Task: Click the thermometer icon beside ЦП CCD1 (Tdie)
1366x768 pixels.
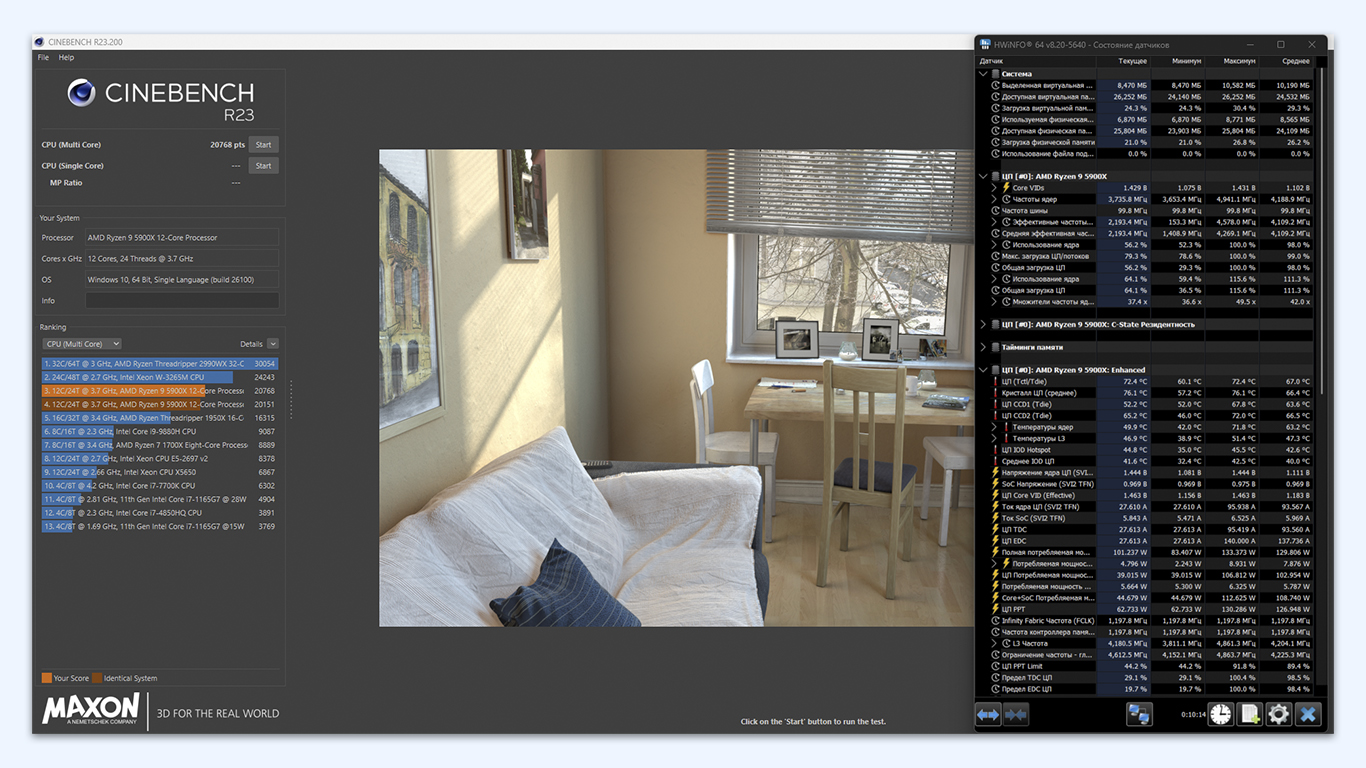Action: pyautogui.click(x=995, y=404)
